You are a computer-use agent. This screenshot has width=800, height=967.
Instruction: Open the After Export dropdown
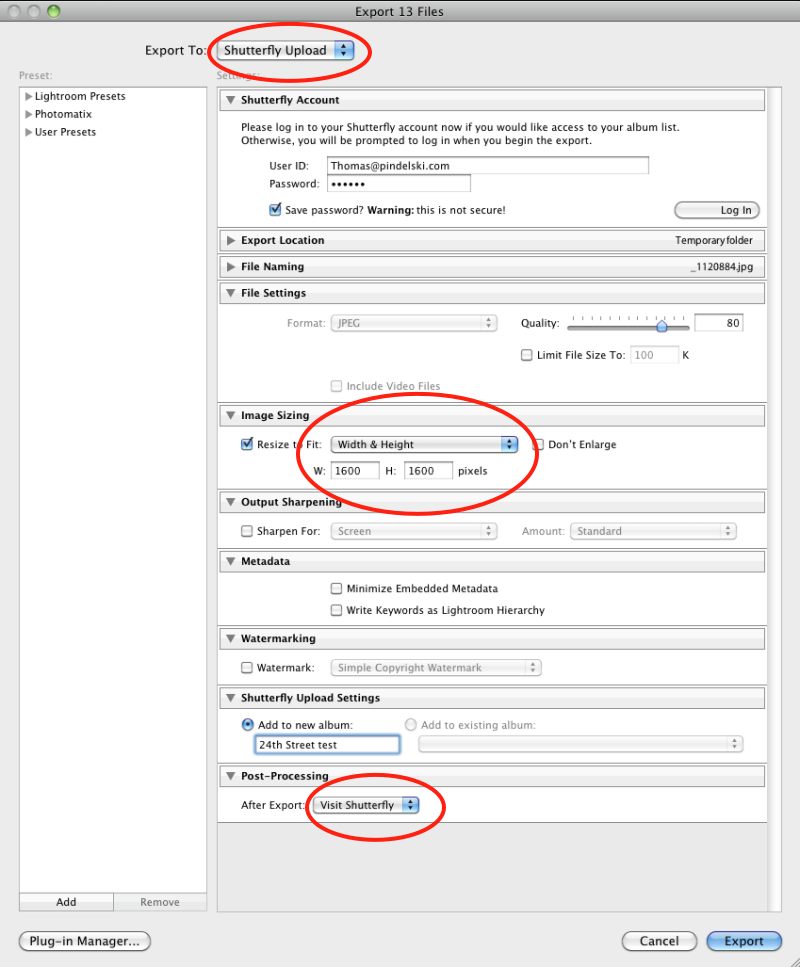[x=366, y=805]
